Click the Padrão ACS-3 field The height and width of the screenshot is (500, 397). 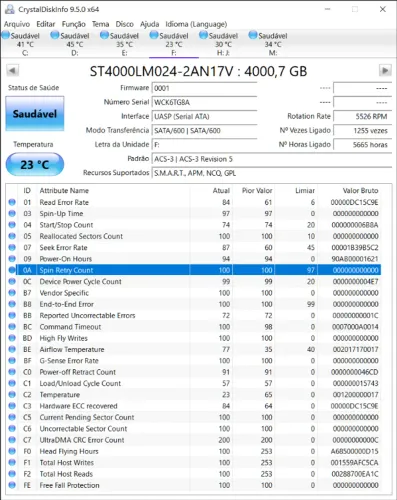(x=272, y=159)
